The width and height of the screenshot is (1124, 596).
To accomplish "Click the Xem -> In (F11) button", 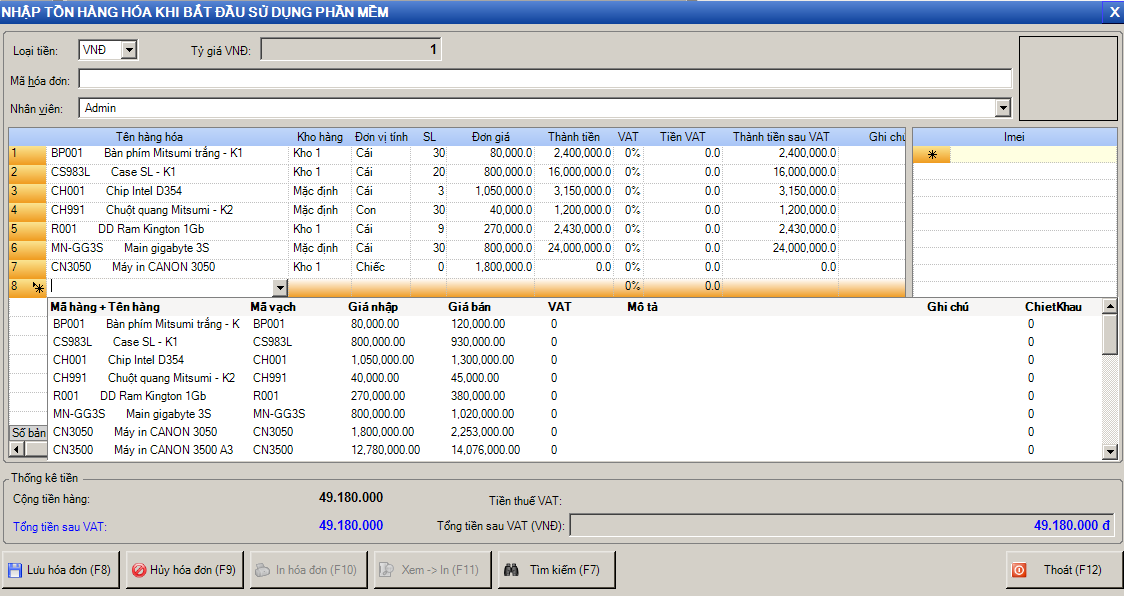I will tap(433, 570).
